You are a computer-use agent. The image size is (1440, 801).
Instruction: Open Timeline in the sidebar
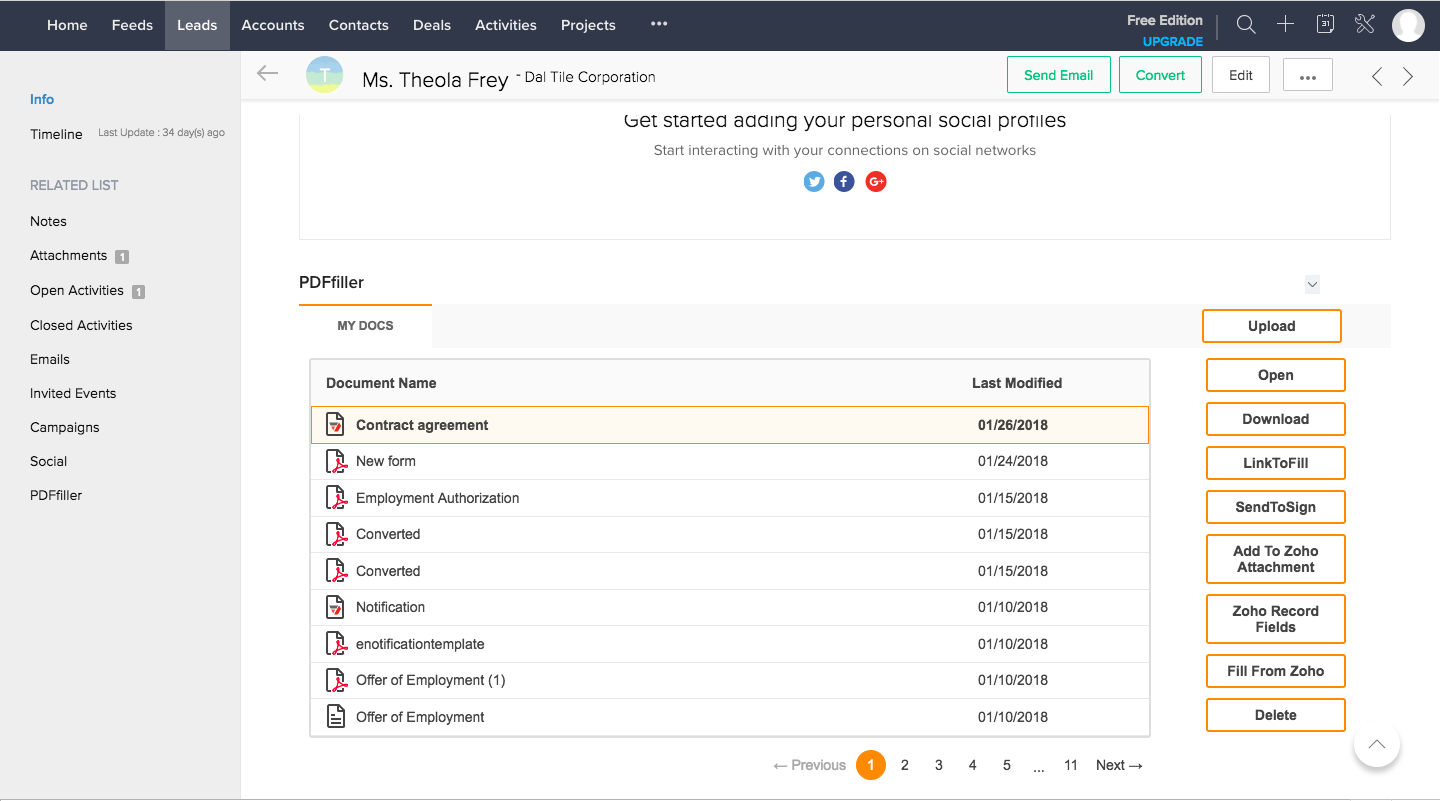point(56,134)
